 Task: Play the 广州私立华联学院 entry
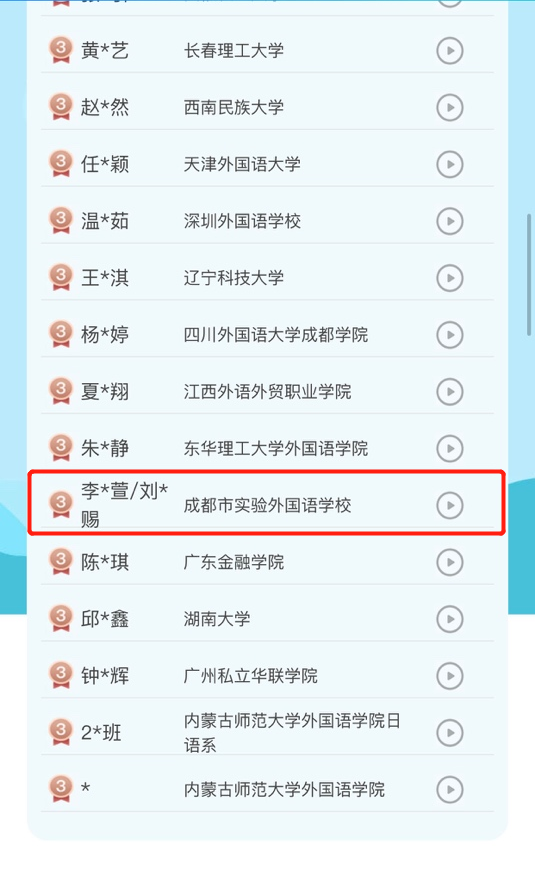(x=450, y=676)
